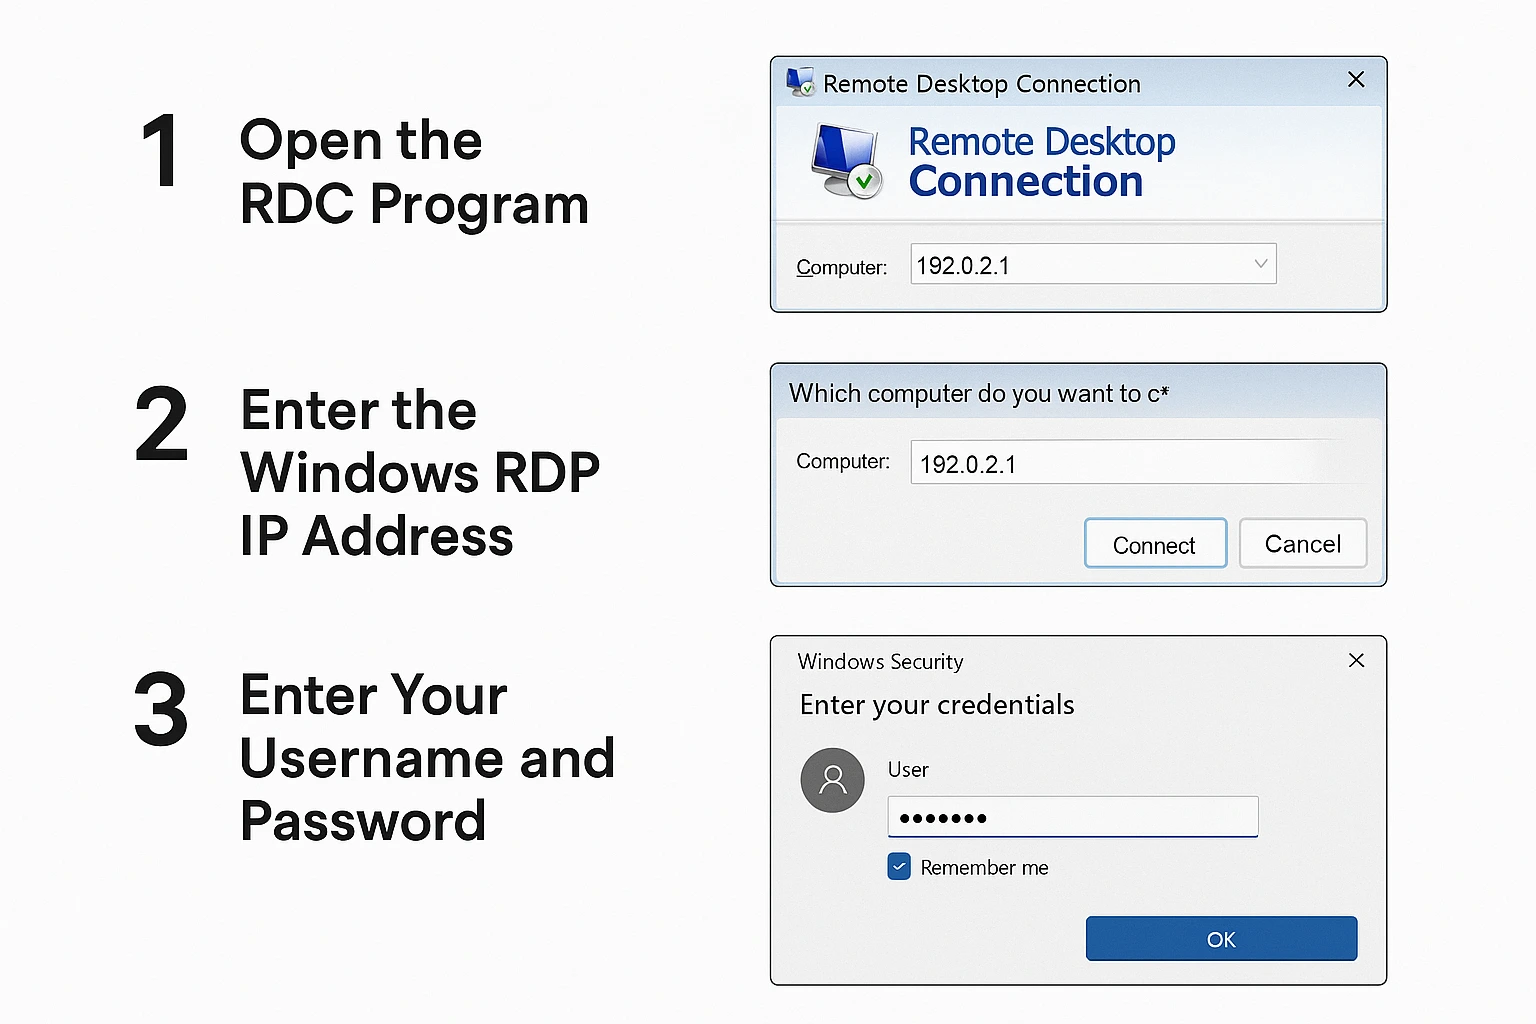The image size is (1536, 1024).
Task: Click the 'Windows Security' title text
Action: point(880,662)
